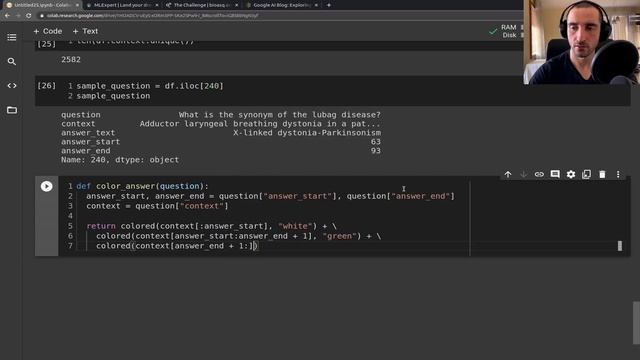This screenshot has width=640, height=360.
Task: Go back in browser history
Action: point(7,16)
